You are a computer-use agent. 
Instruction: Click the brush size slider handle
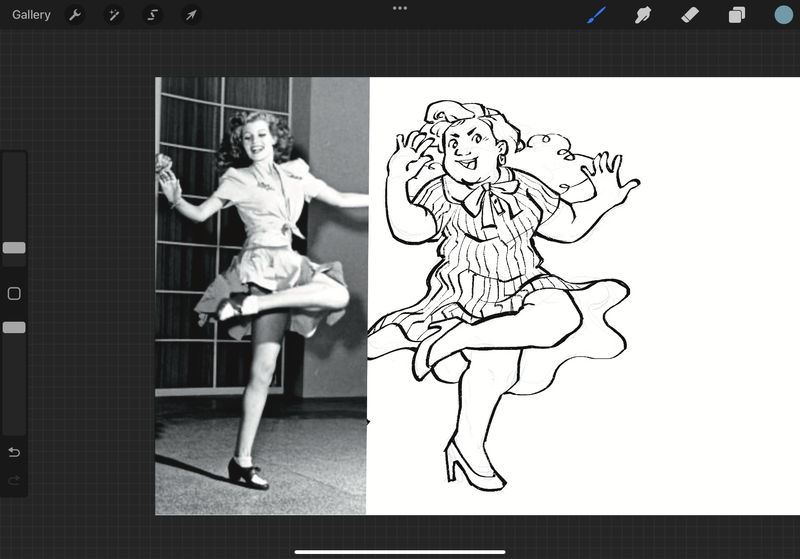point(14,248)
